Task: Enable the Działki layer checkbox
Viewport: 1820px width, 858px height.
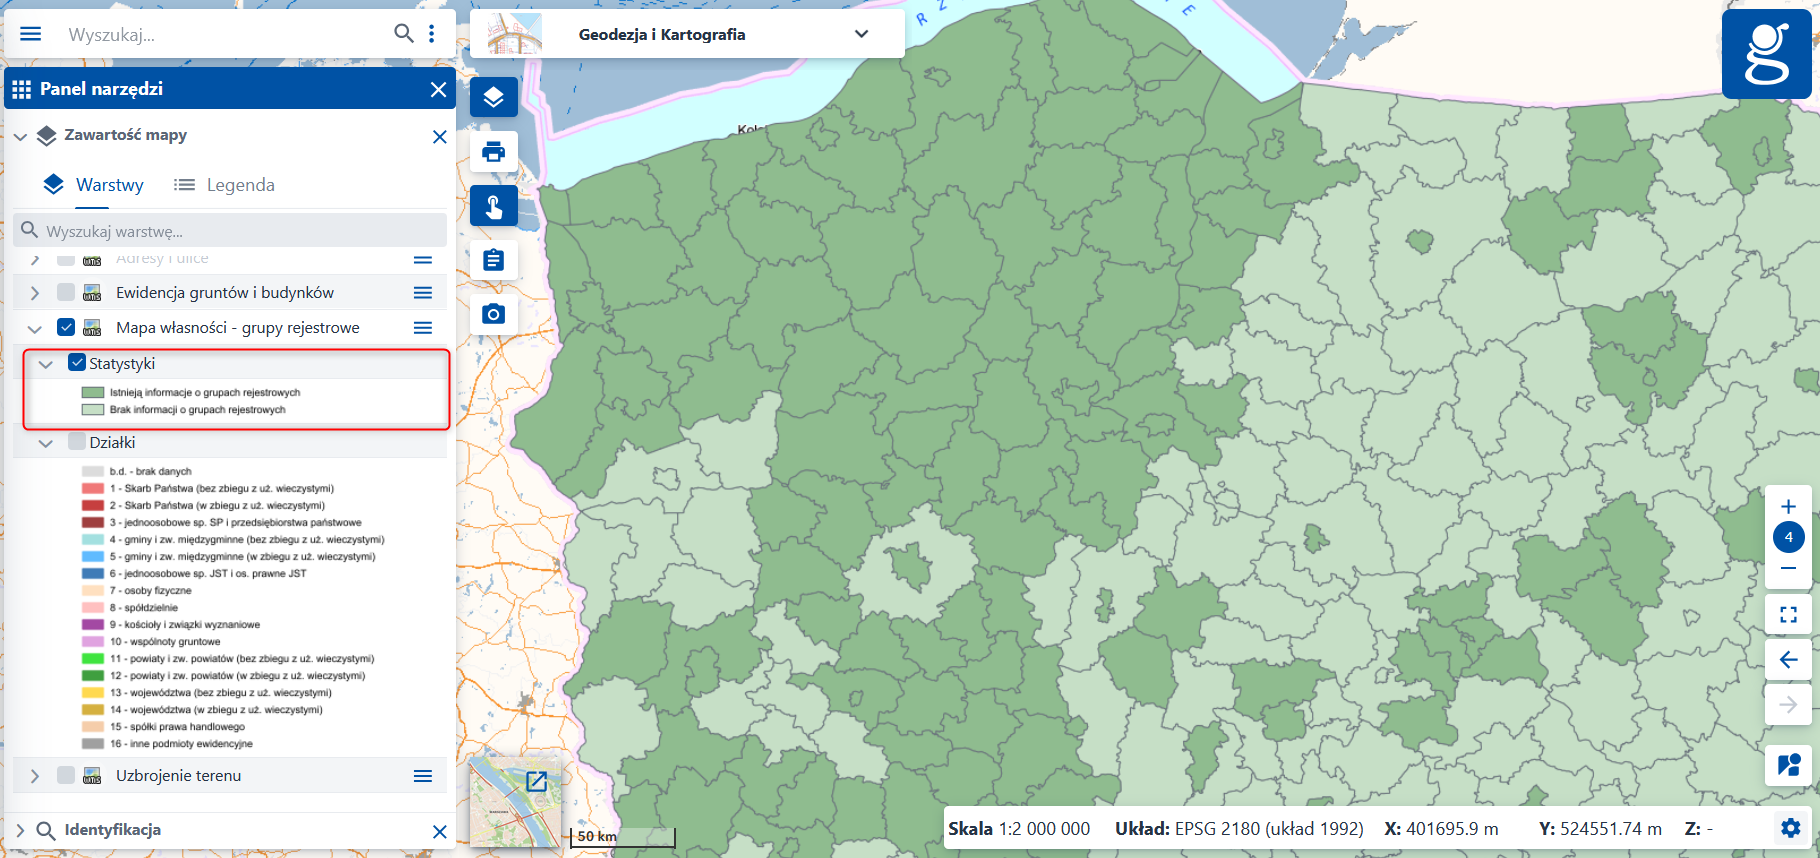Action: pyautogui.click(x=77, y=442)
